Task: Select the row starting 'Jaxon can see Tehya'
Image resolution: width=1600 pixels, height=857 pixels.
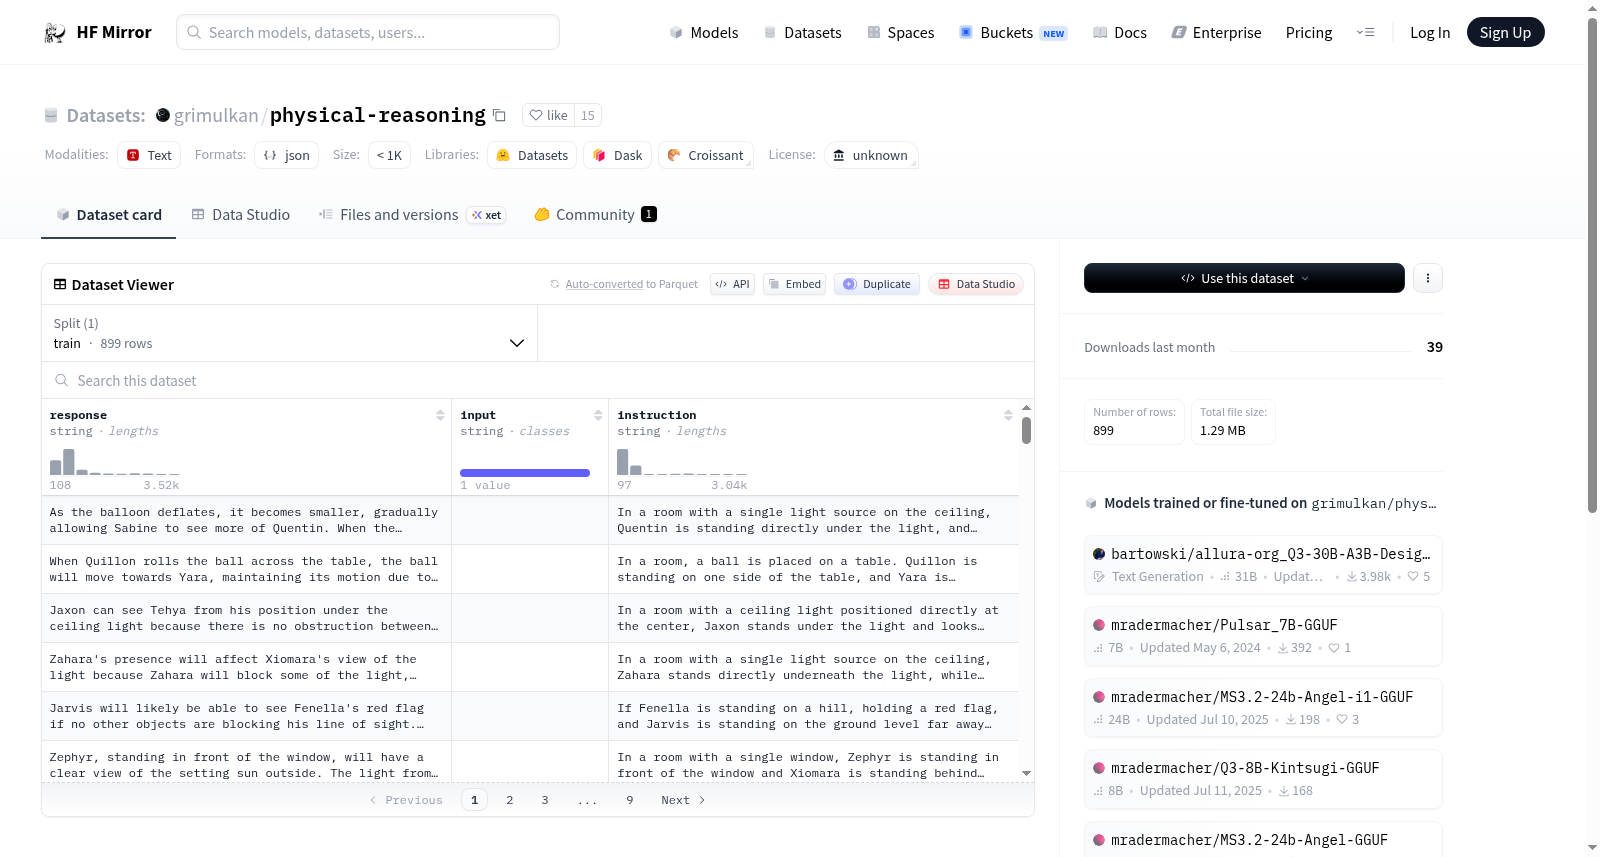Action: [x=530, y=618]
